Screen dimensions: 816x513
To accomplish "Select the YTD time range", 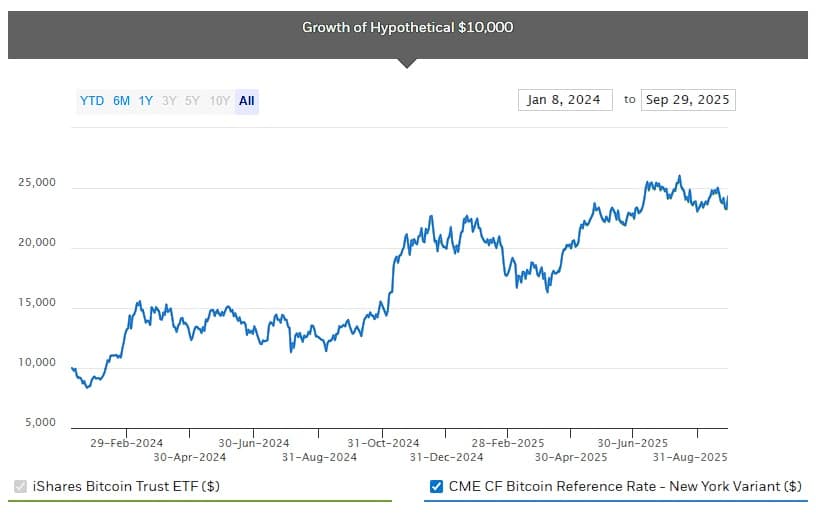I will tap(91, 101).
